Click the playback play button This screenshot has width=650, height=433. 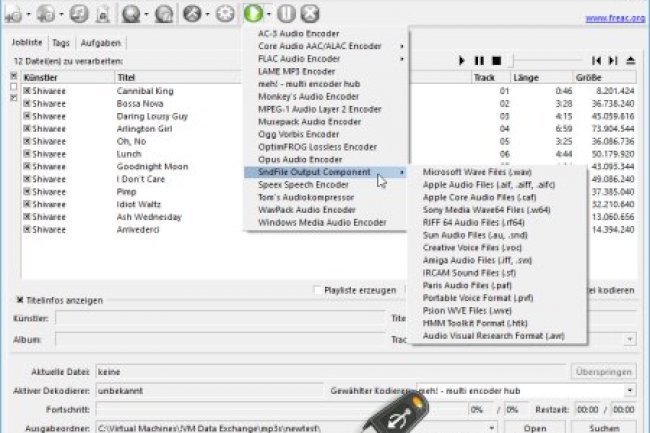pos(462,61)
